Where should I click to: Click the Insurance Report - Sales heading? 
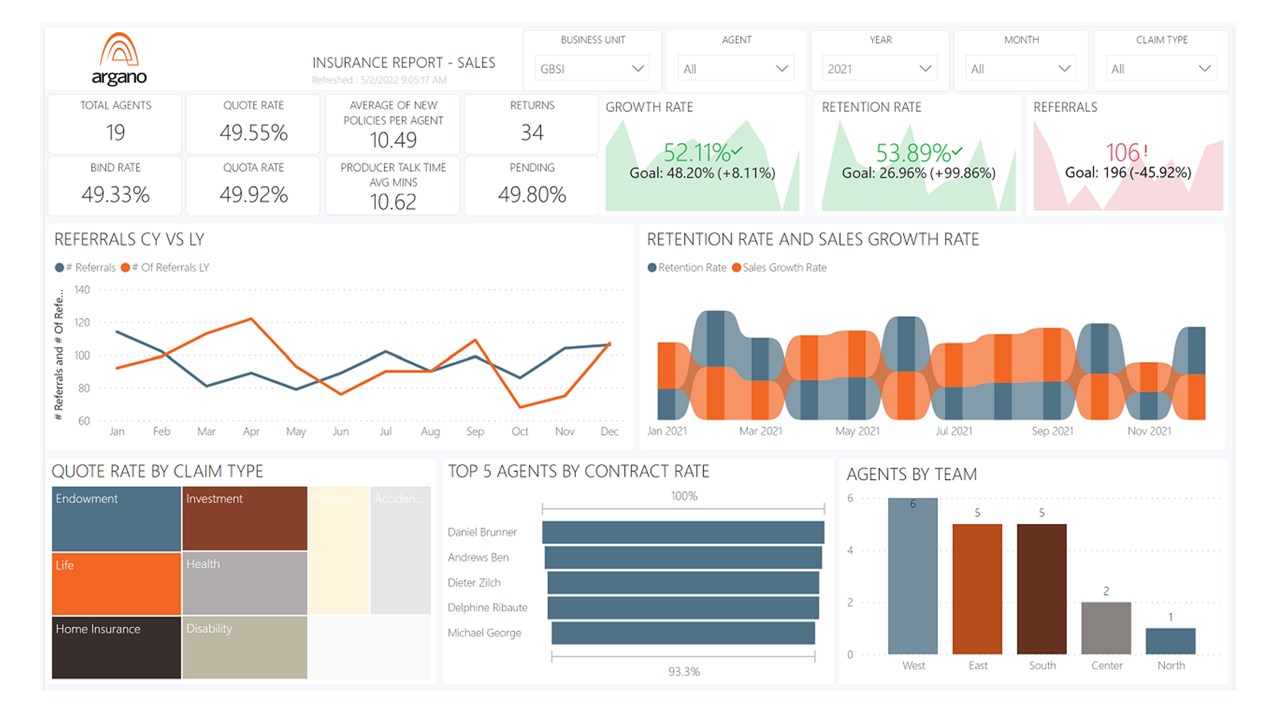[x=404, y=62]
